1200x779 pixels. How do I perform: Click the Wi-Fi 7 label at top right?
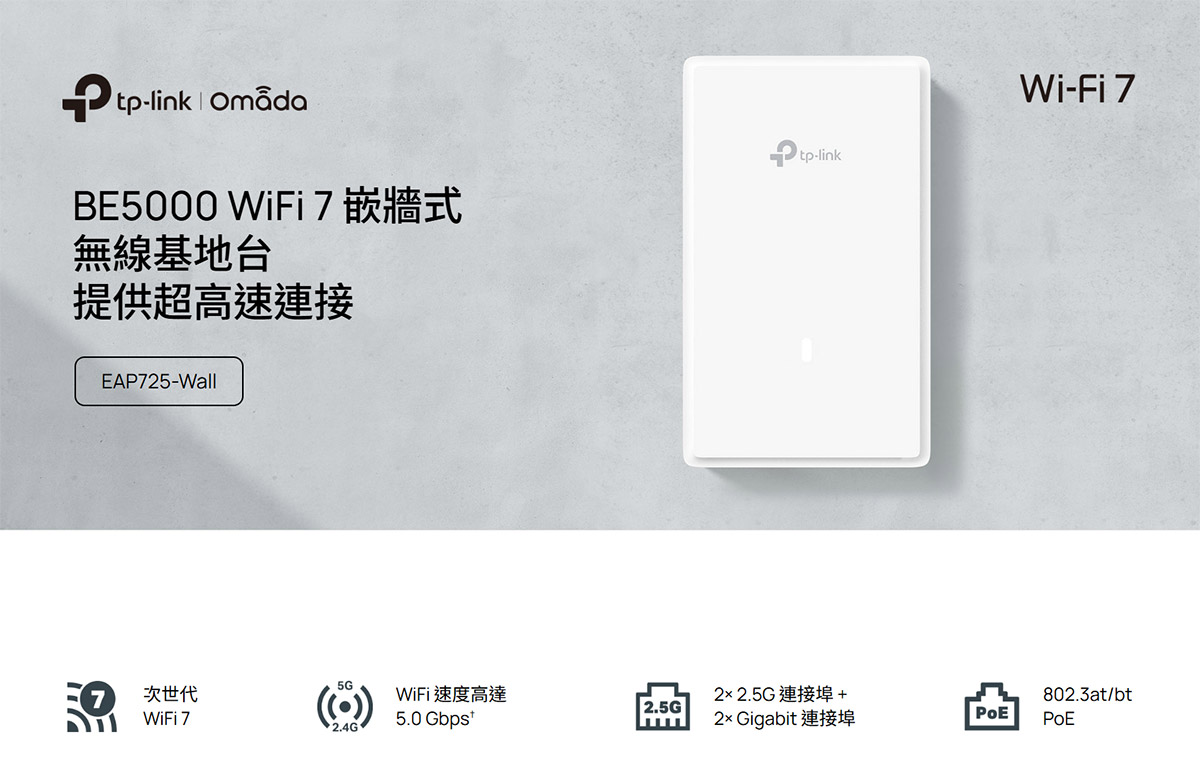tap(1078, 88)
